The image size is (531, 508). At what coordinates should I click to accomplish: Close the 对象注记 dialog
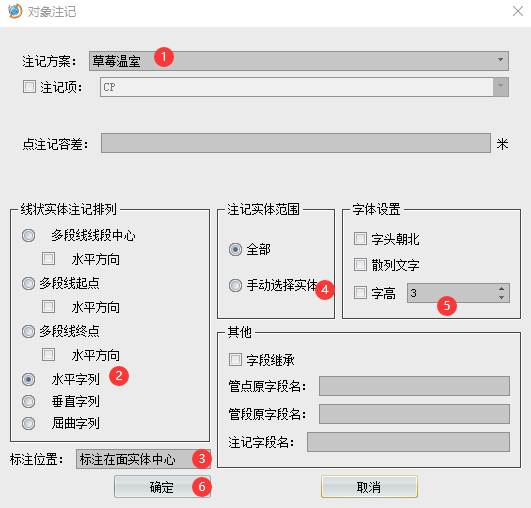click(x=518, y=11)
